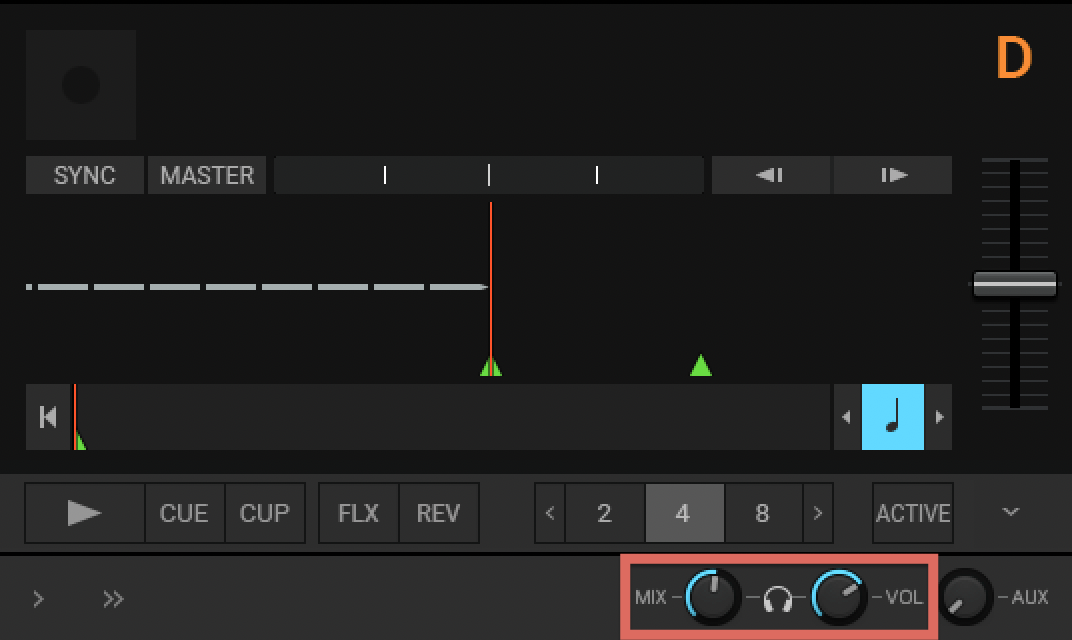Toggle SYNC on deck D
The width and height of the screenshot is (1072, 640).
pos(84,175)
